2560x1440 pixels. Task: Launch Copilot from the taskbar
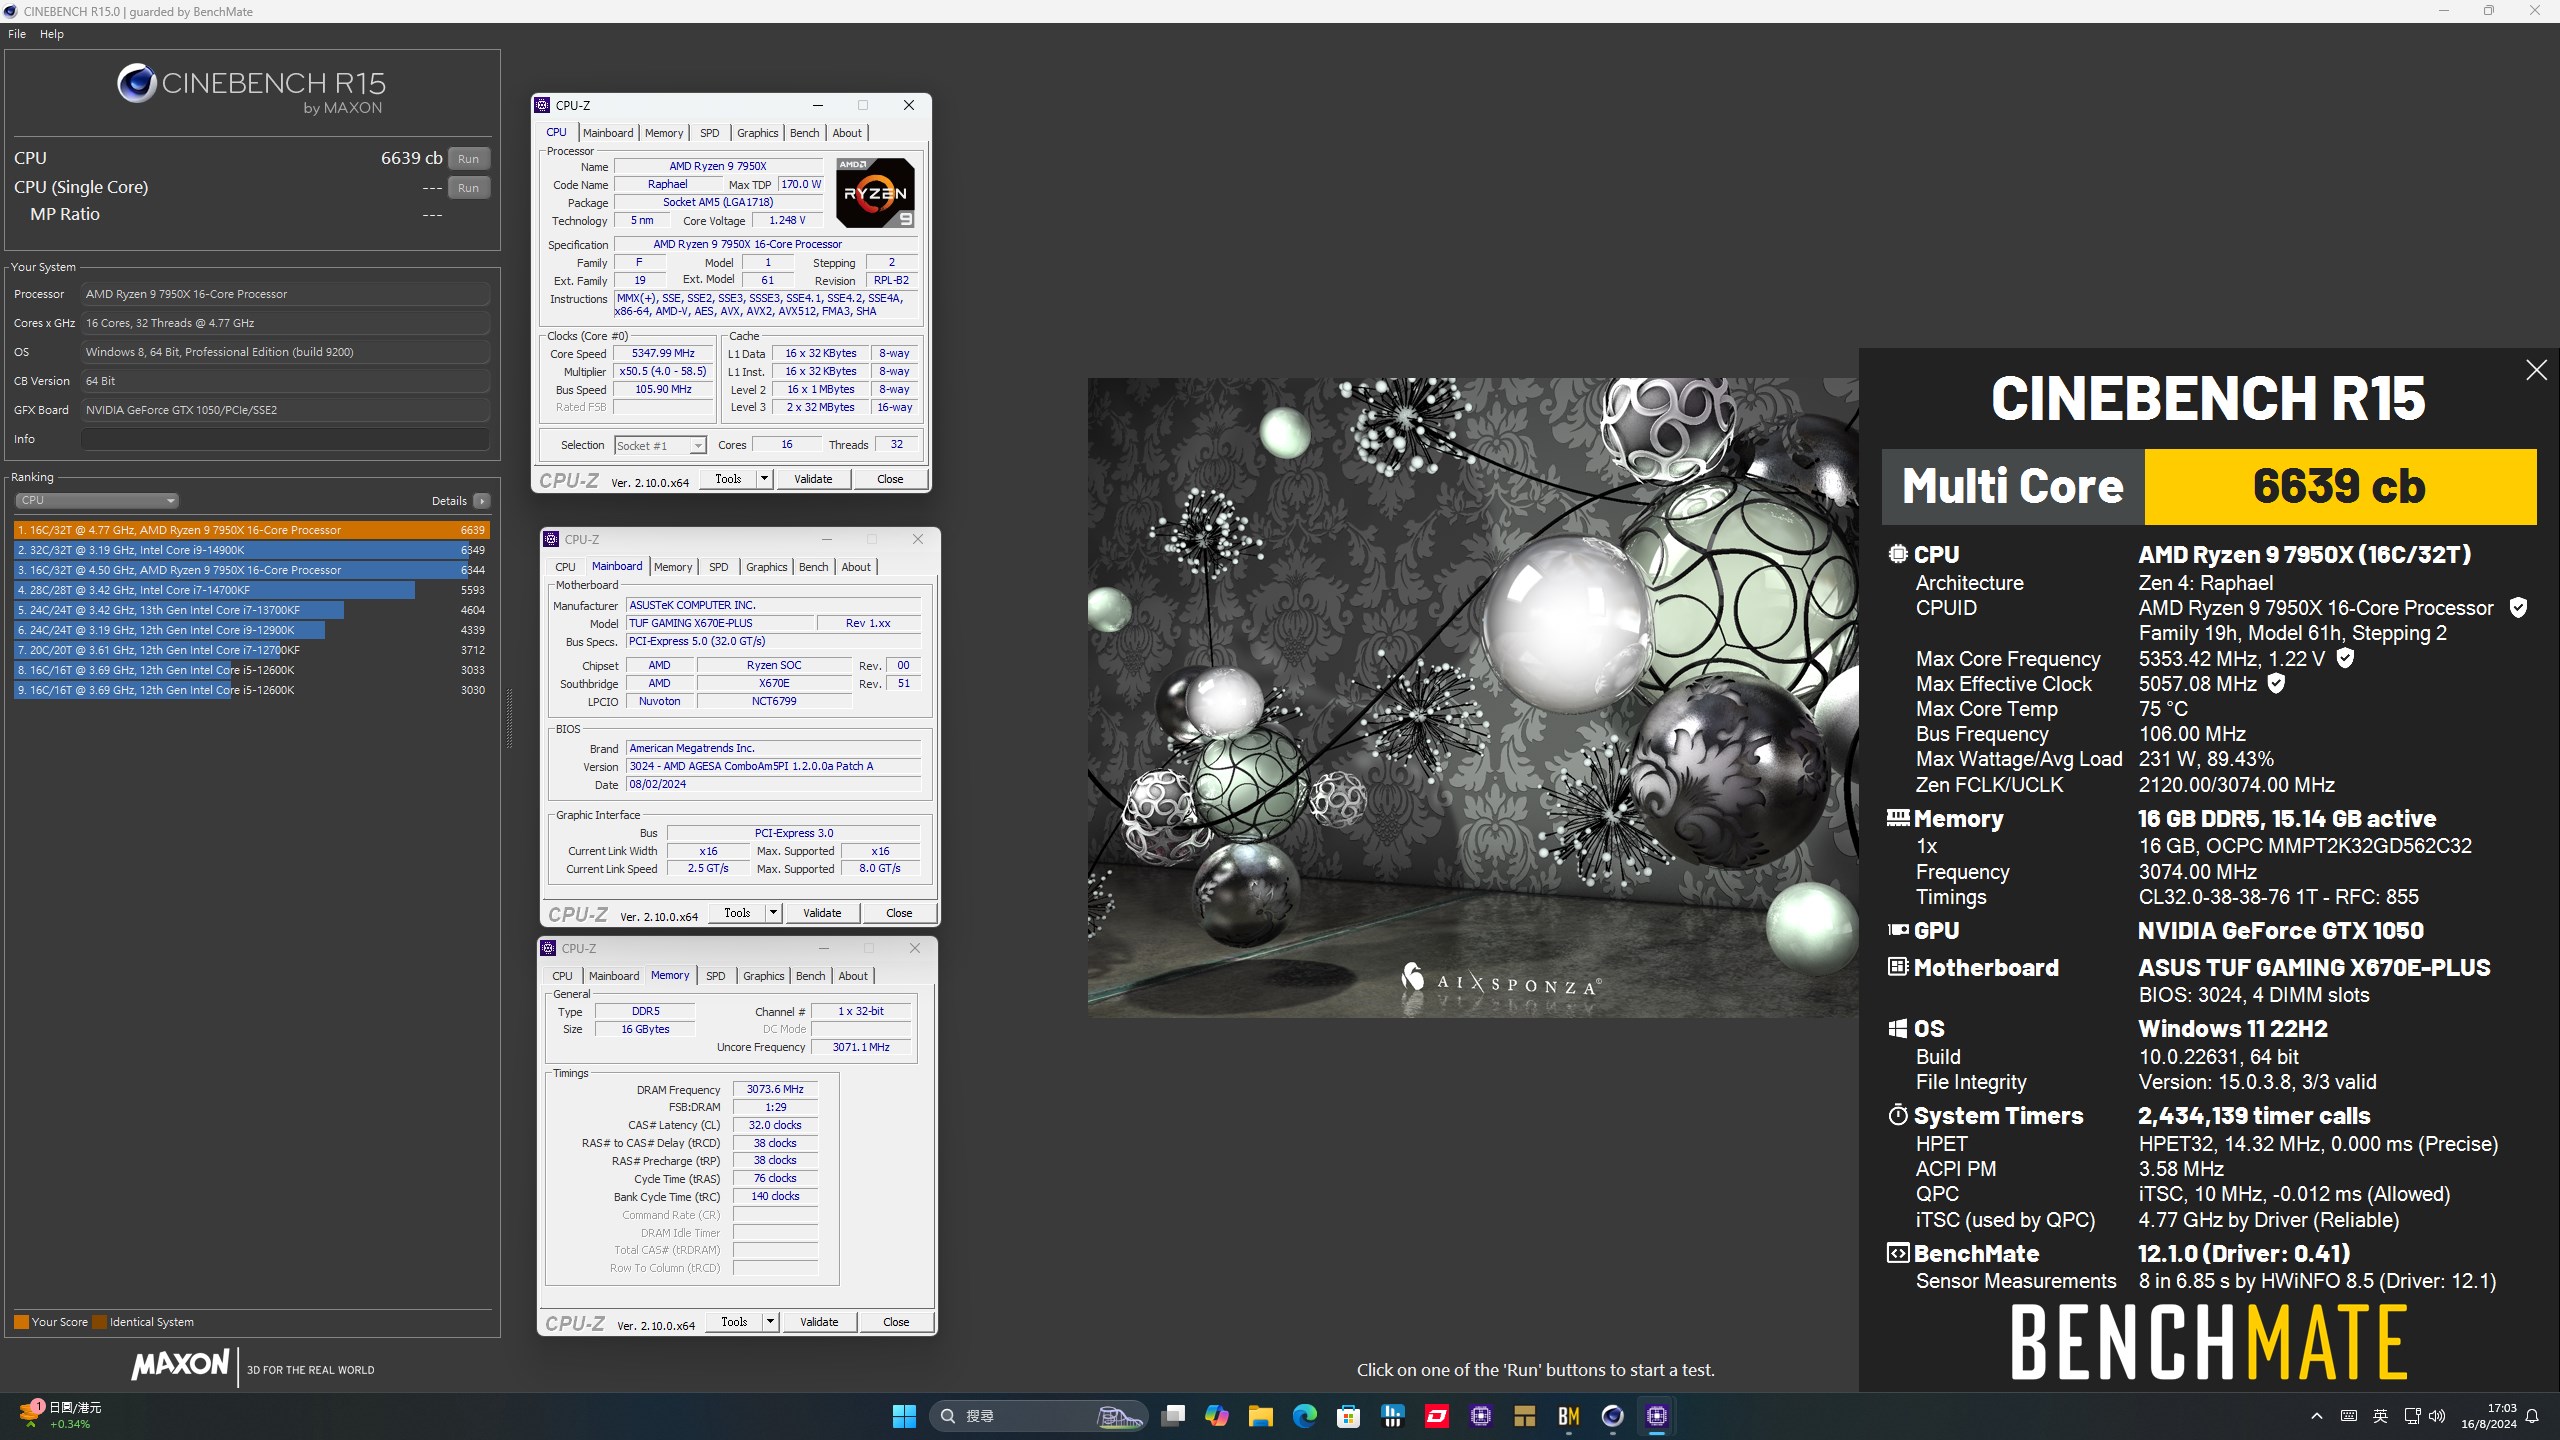tap(1217, 1416)
